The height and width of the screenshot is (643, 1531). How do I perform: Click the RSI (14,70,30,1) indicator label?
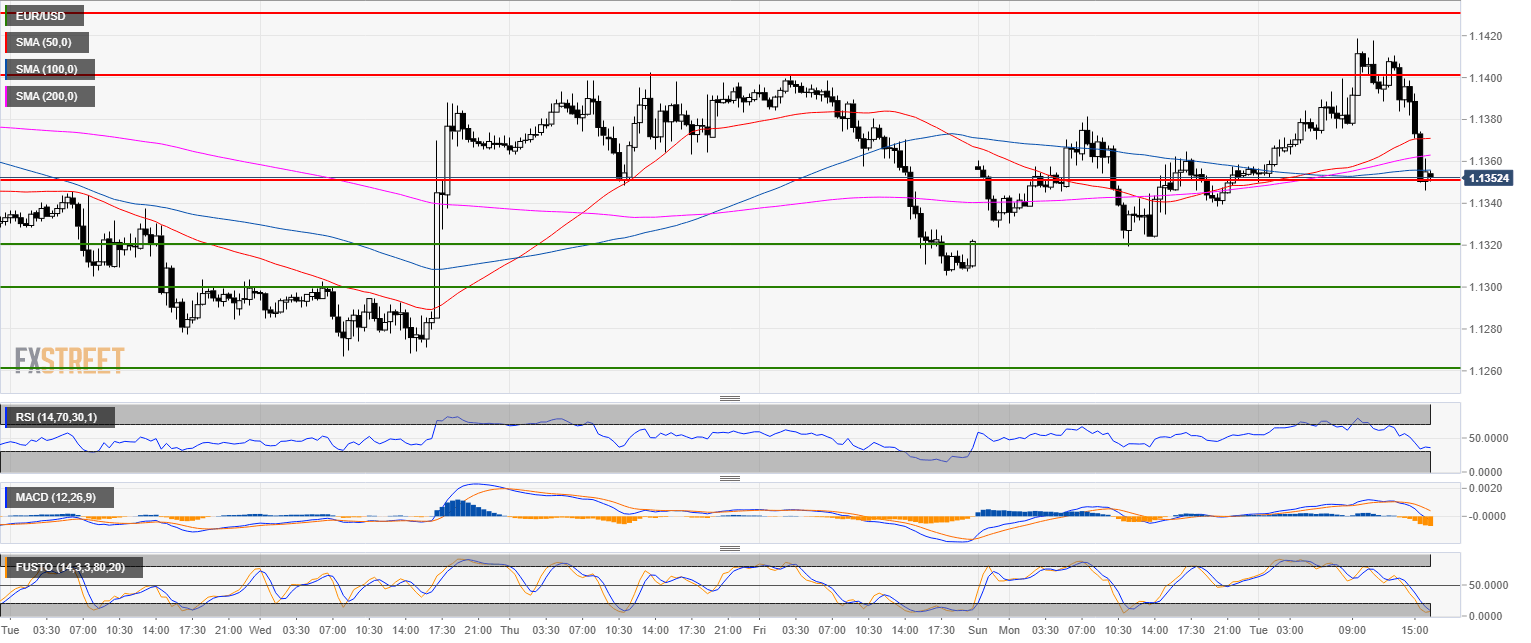58,416
